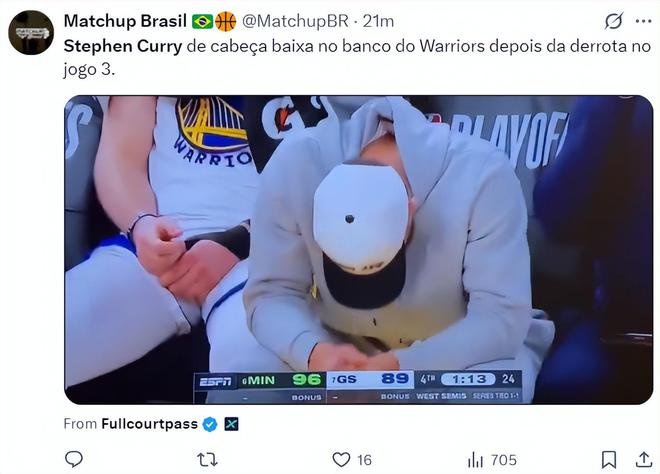
Task: Click the blue verified badge beside Fullcourtpass
Action: coord(210,424)
